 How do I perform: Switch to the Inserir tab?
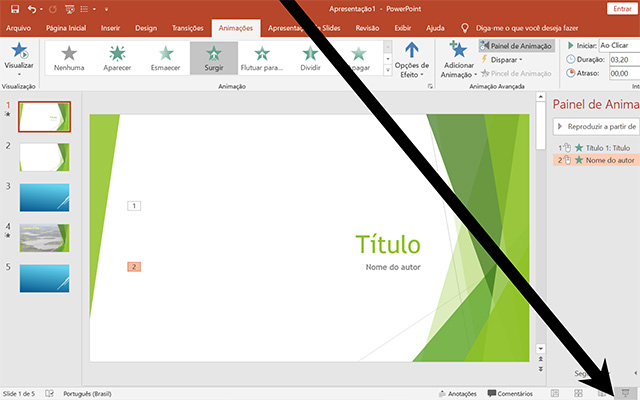tap(110, 28)
